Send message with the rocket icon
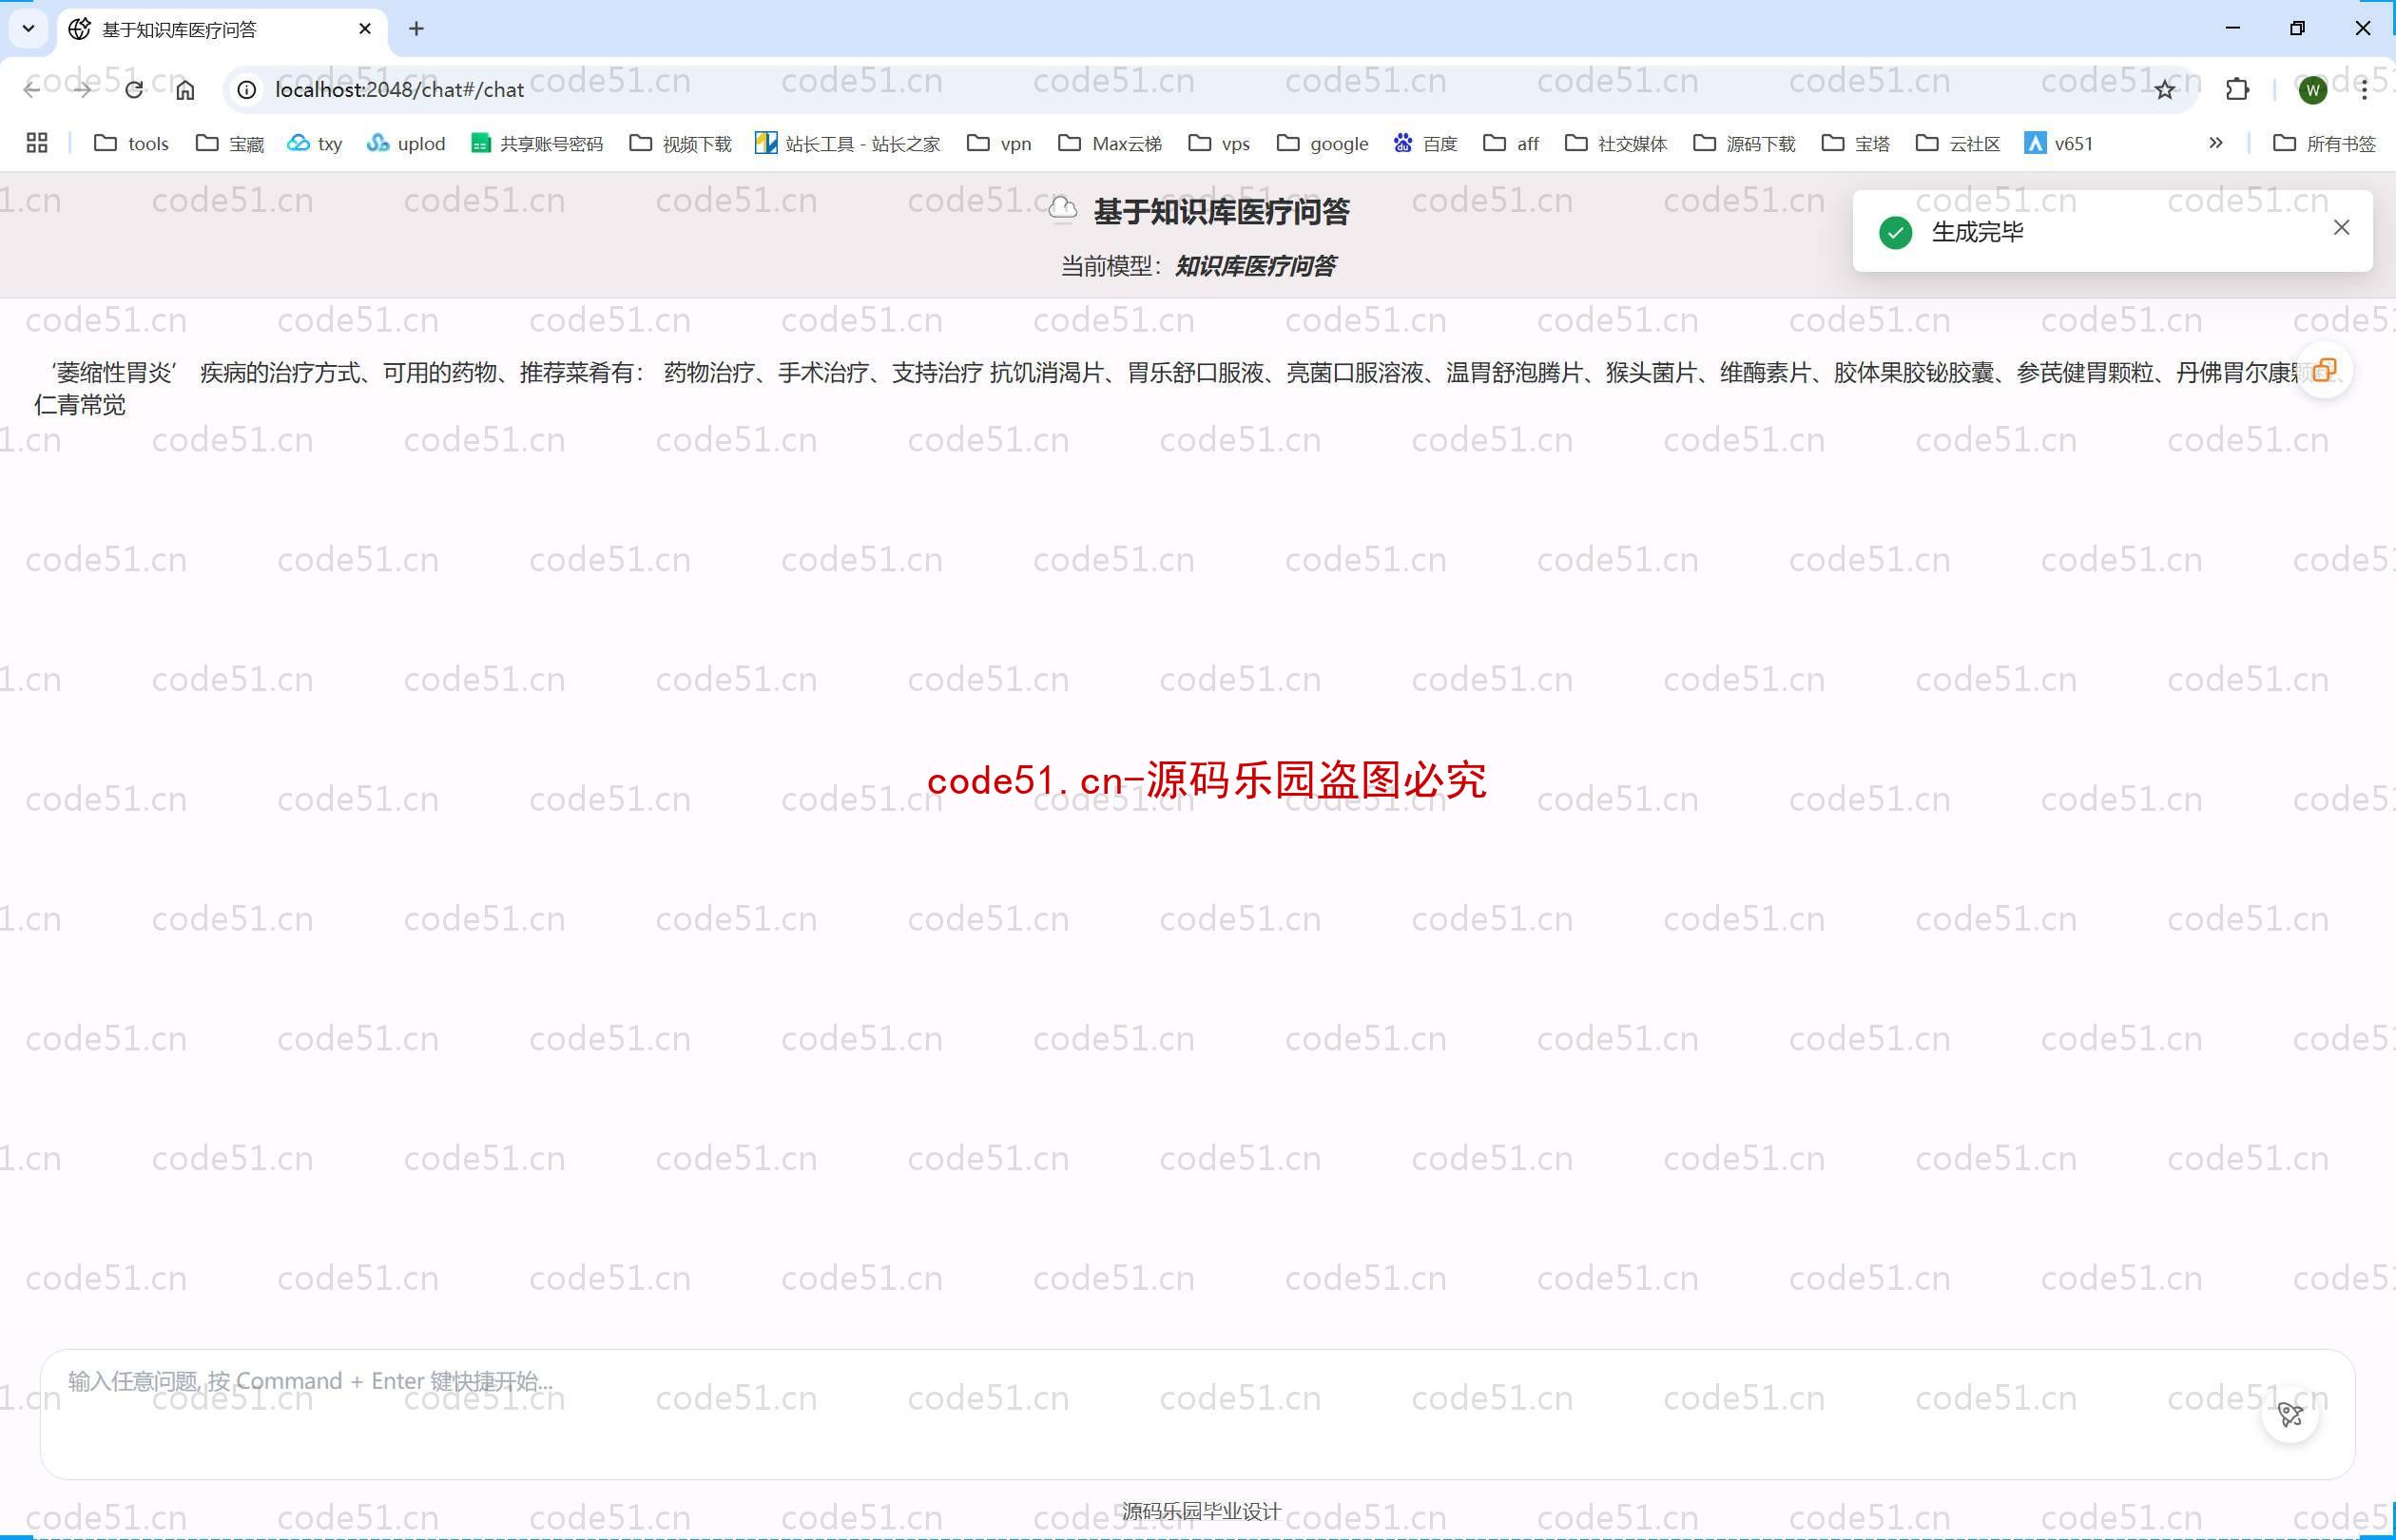Image resolution: width=2396 pixels, height=1540 pixels. click(x=2290, y=1414)
